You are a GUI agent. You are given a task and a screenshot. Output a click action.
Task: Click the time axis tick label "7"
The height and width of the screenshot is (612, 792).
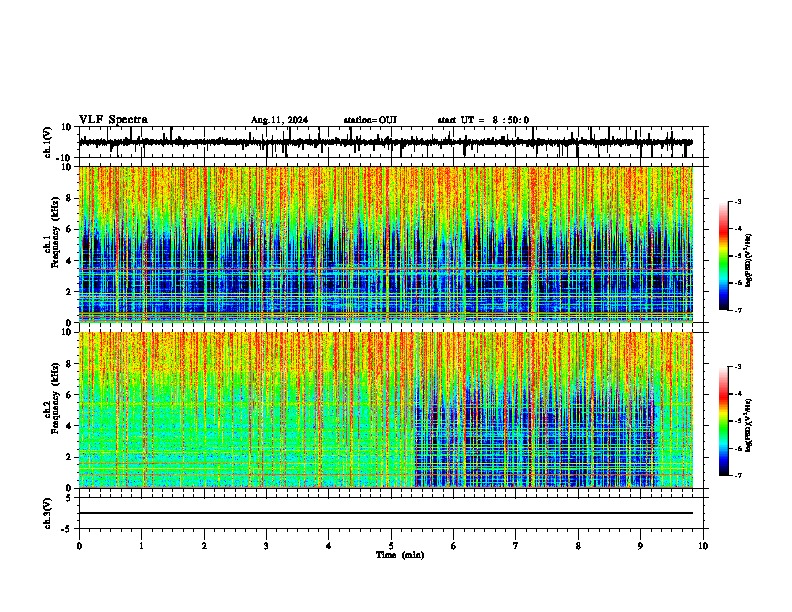click(x=516, y=546)
